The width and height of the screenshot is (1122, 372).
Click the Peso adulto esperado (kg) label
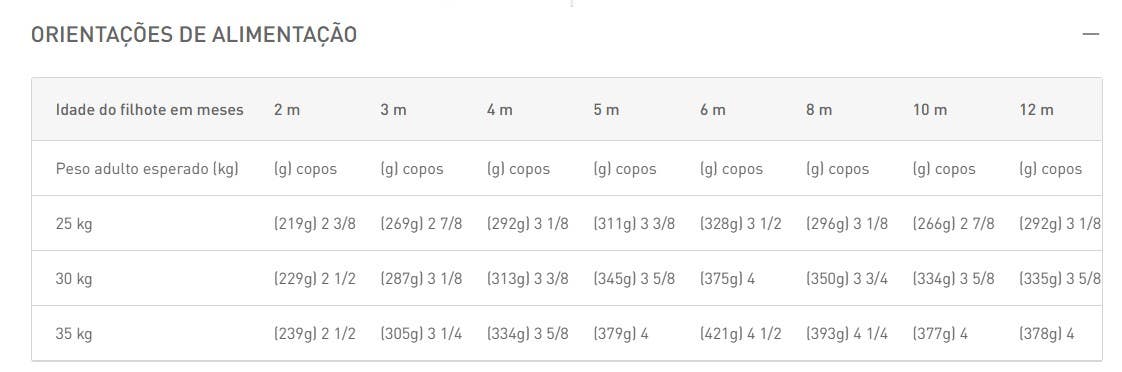(147, 170)
